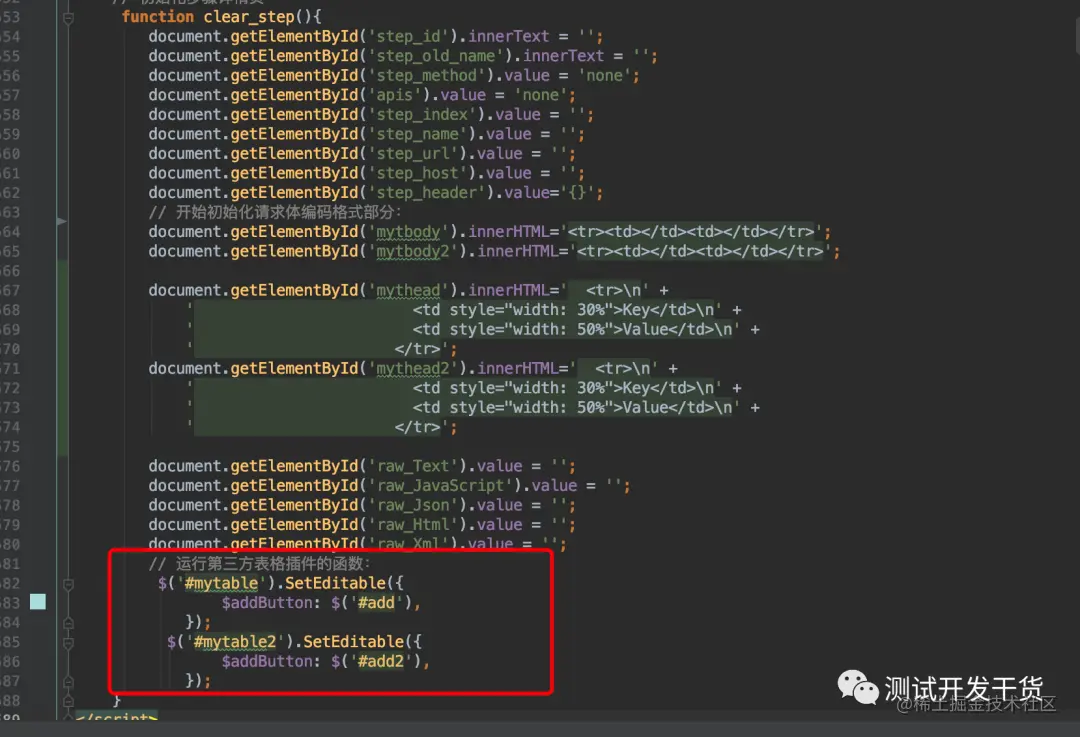Click $addButton on the '#add2' line
The image size is (1080, 737).
click(x=267, y=661)
